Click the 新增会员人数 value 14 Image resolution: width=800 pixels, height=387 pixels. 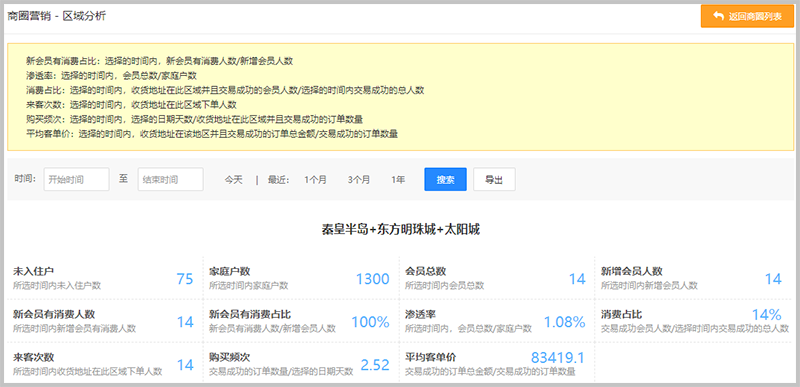pyautogui.click(x=773, y=279)
